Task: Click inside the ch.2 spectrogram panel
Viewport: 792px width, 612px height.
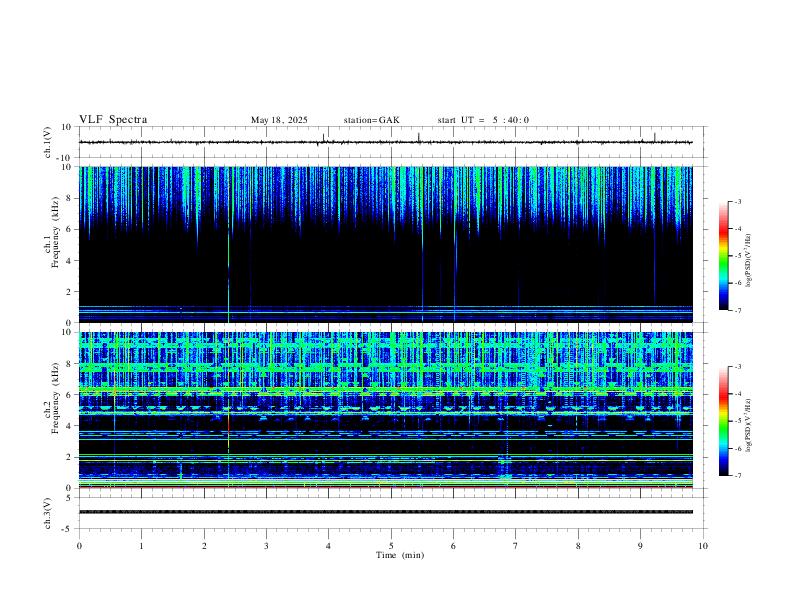Action: tap(386, 410)
